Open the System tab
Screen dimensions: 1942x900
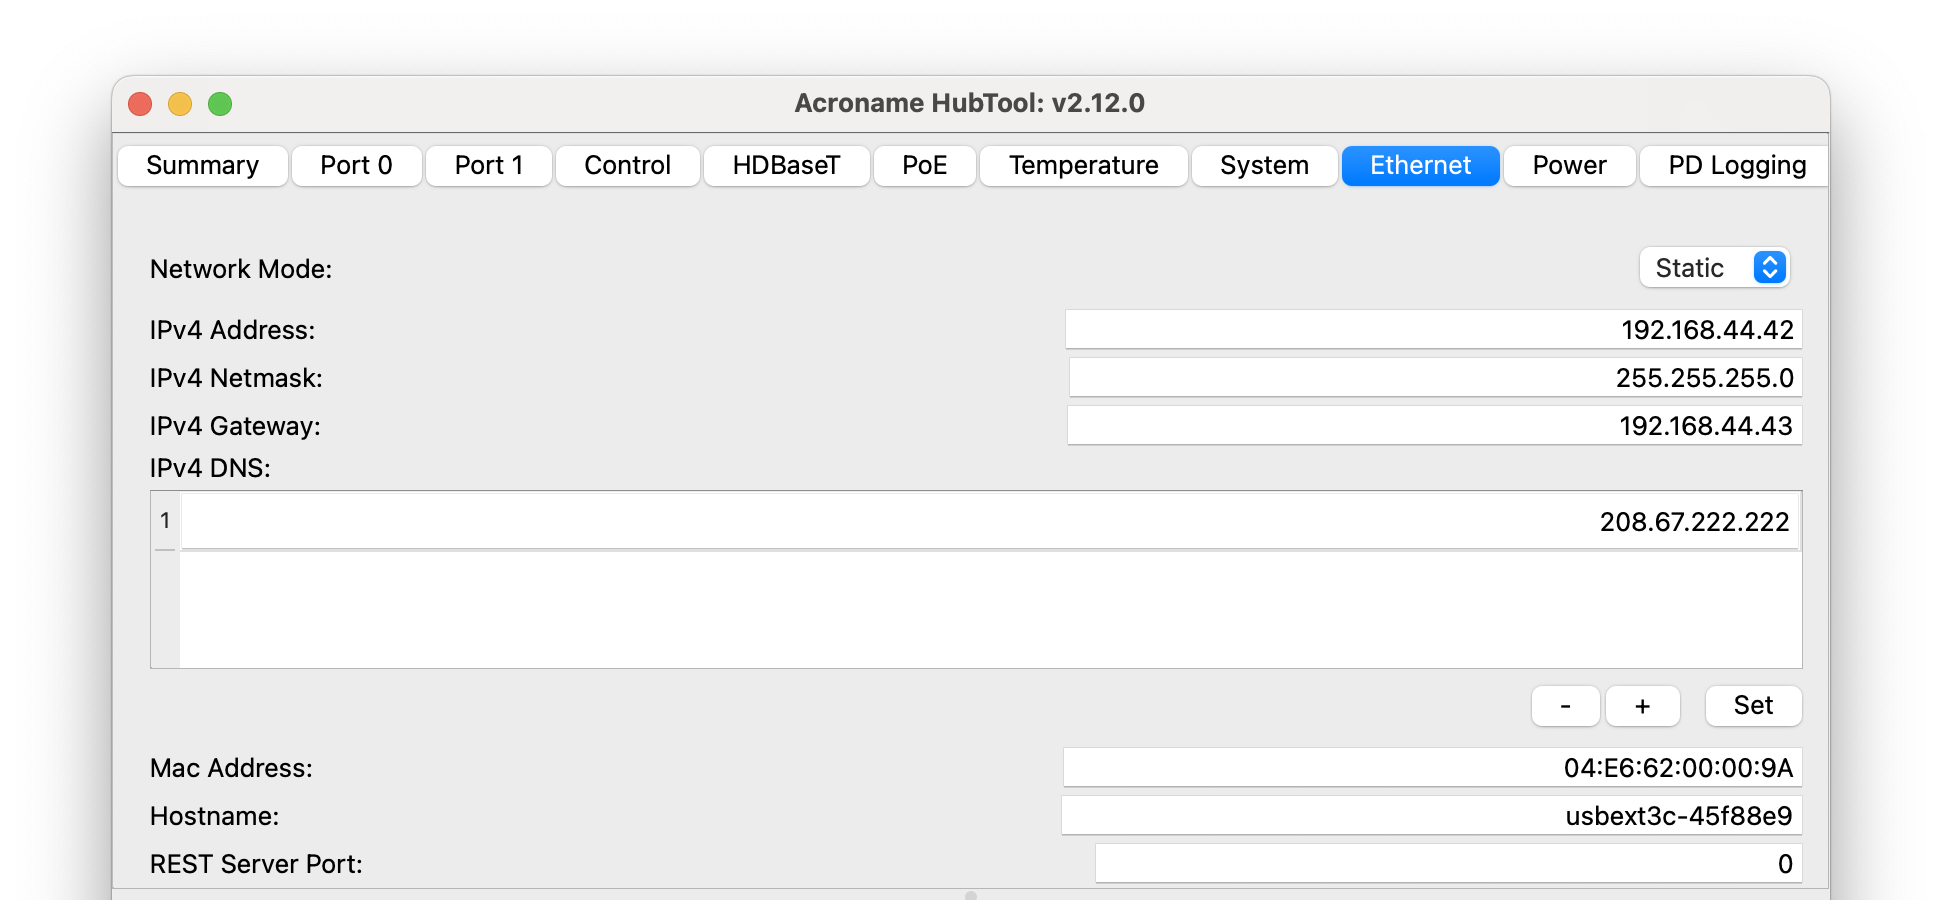(1264, 166)
